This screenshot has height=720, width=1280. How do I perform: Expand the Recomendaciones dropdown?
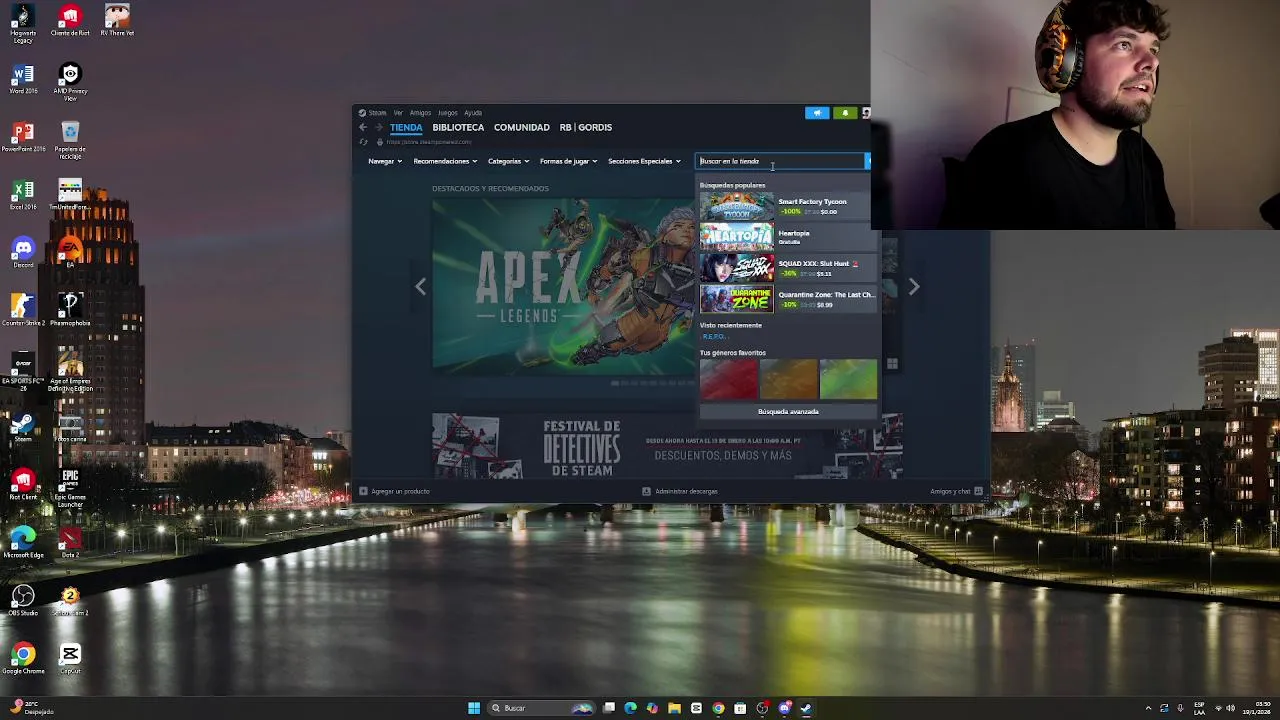point(445,161)
